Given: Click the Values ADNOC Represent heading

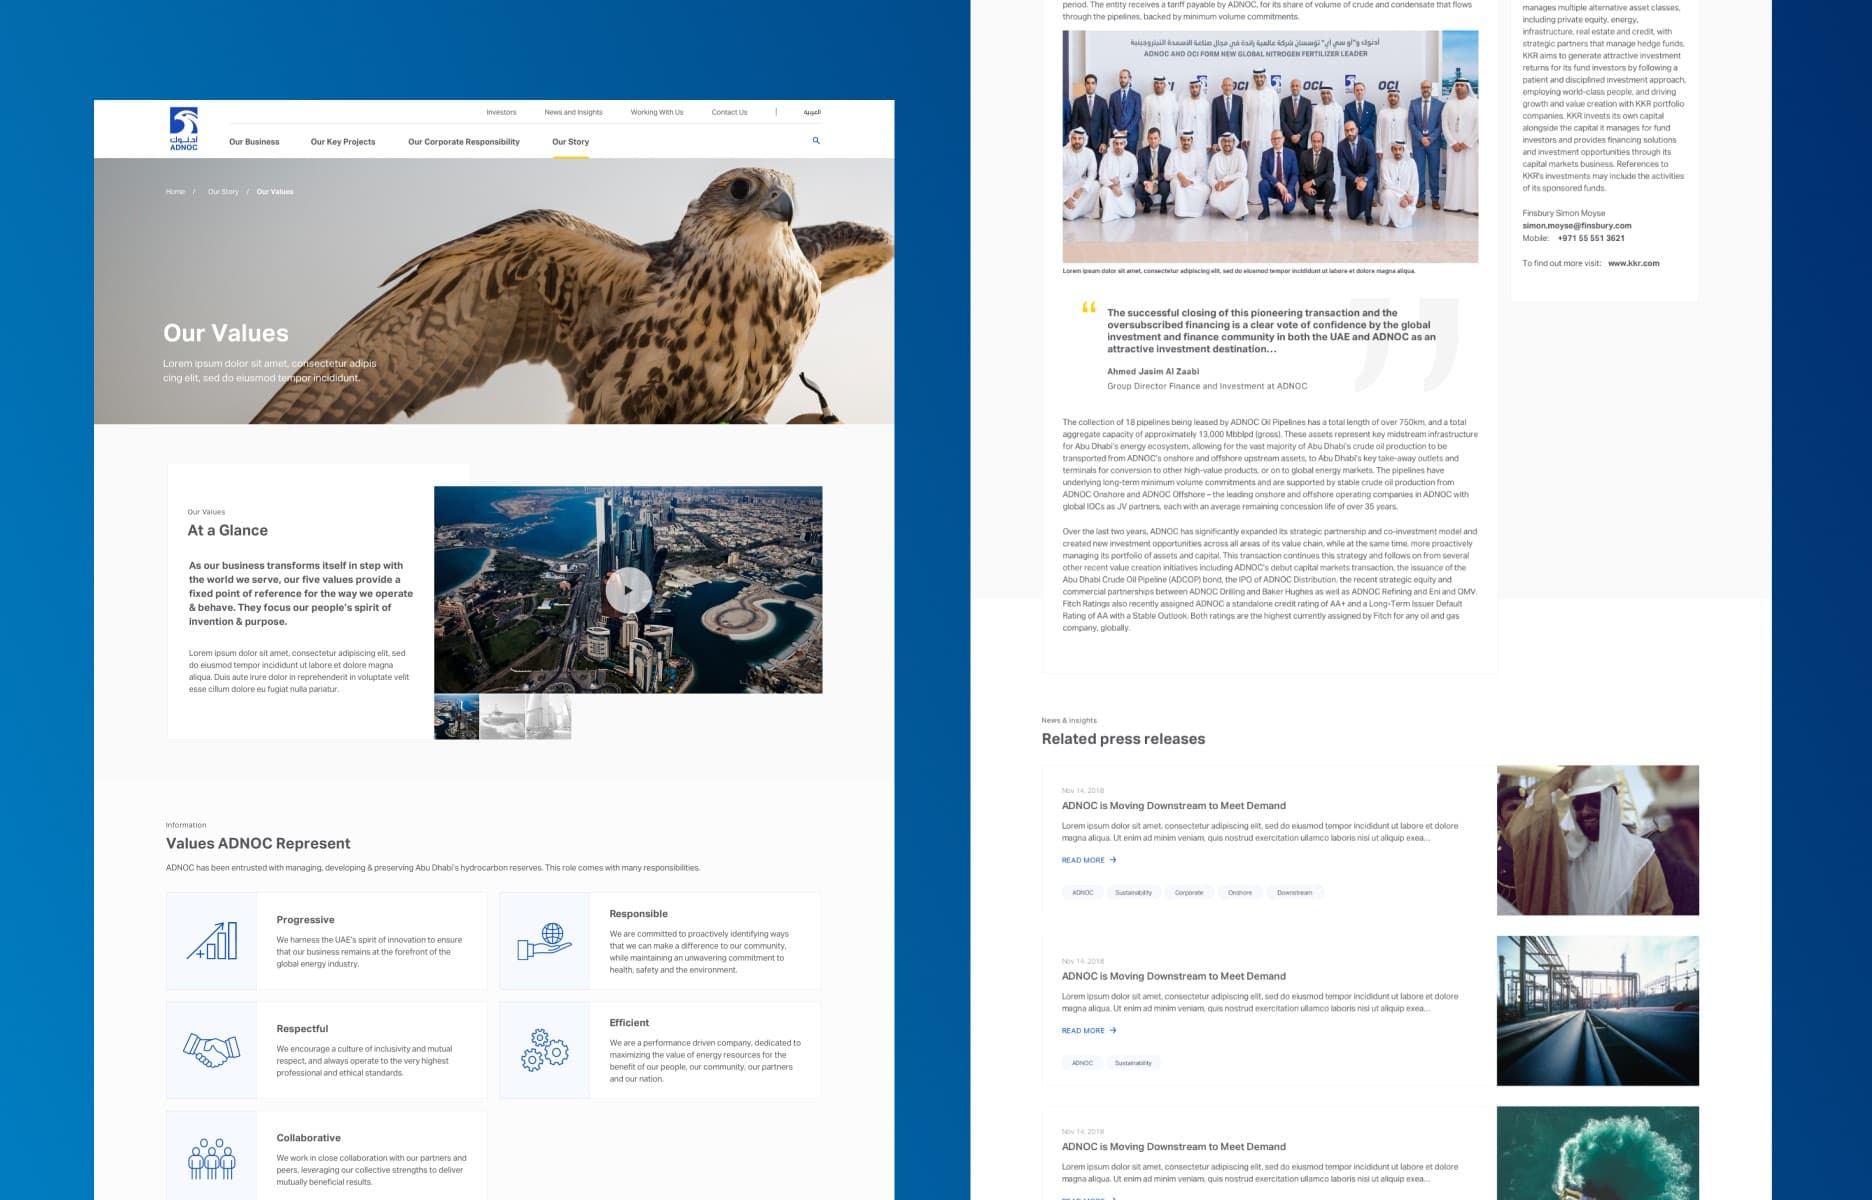Looking at the screenshot, I should click(258, 844).
